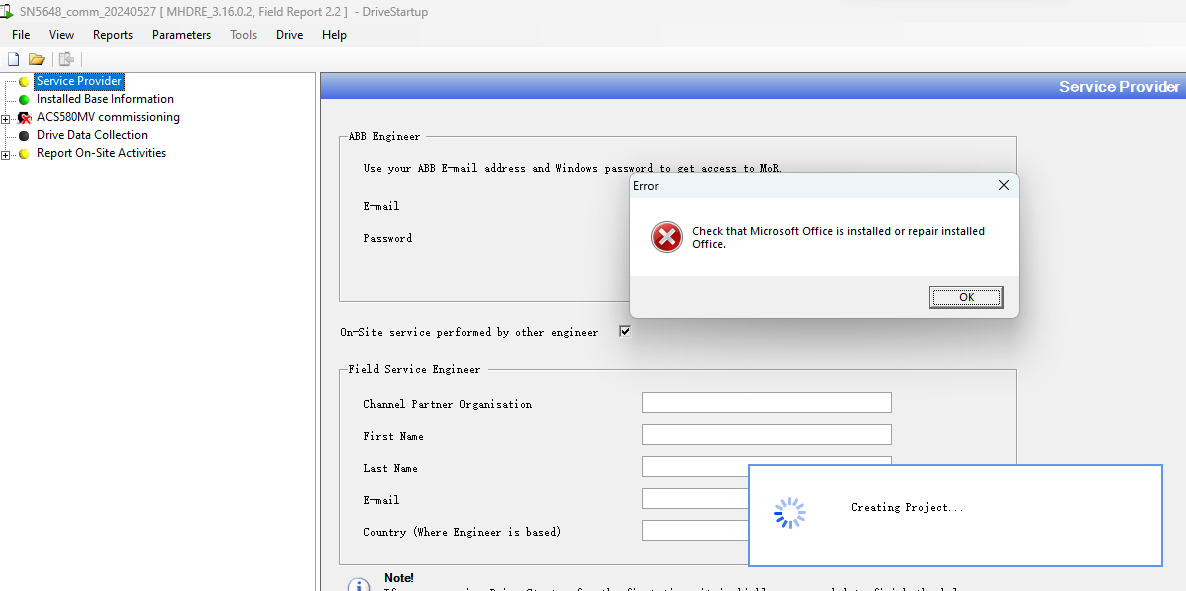Expand the Report On-Site Activities node

tap(5, 153)
